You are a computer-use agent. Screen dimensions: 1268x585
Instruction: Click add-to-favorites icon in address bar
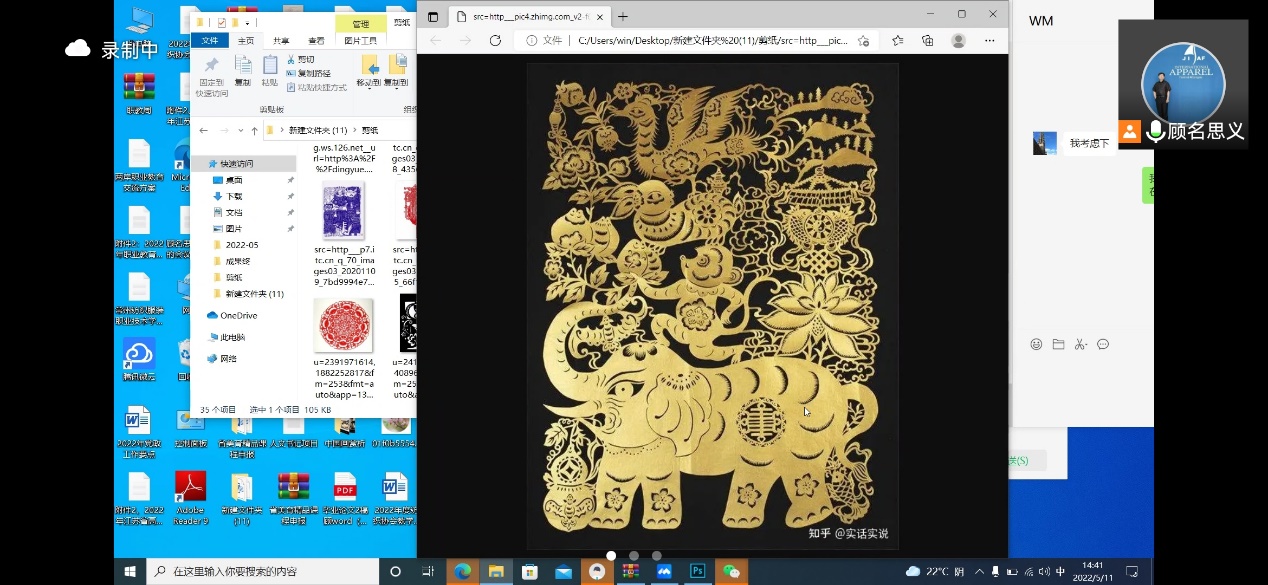click(864, 41)
